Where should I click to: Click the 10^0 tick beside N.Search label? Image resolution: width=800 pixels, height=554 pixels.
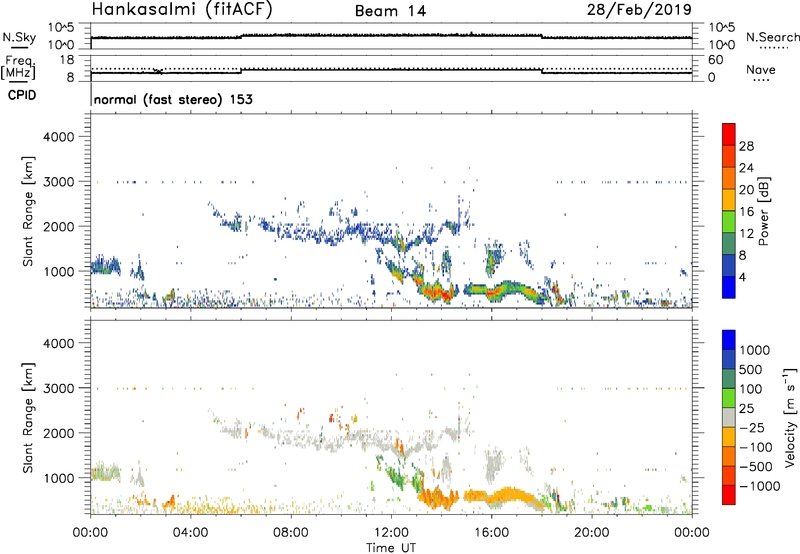(721, 45)
